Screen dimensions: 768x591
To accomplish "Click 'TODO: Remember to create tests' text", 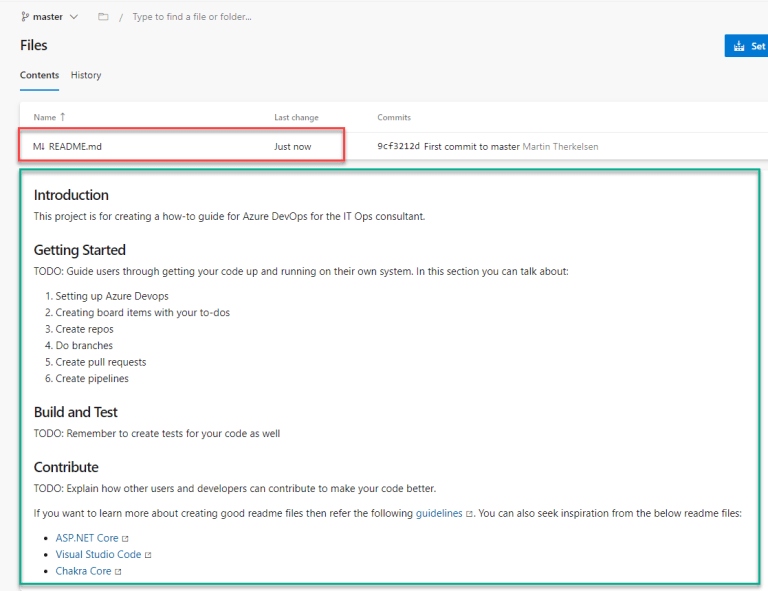I will click(157, 433).
